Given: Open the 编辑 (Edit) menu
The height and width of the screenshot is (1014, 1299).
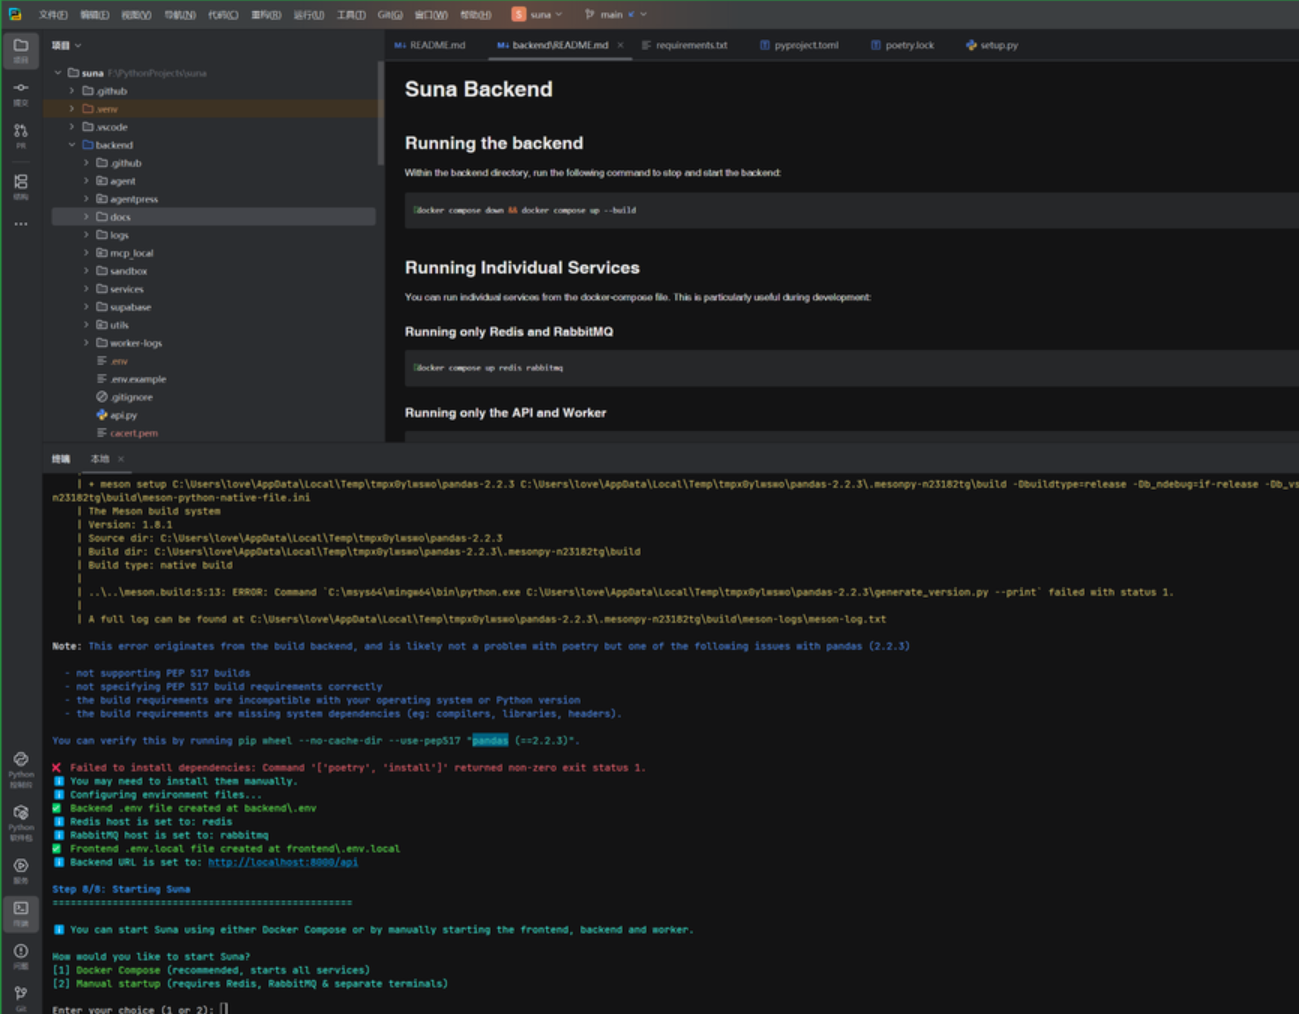Looking at the screenshot, I should 95,14.
